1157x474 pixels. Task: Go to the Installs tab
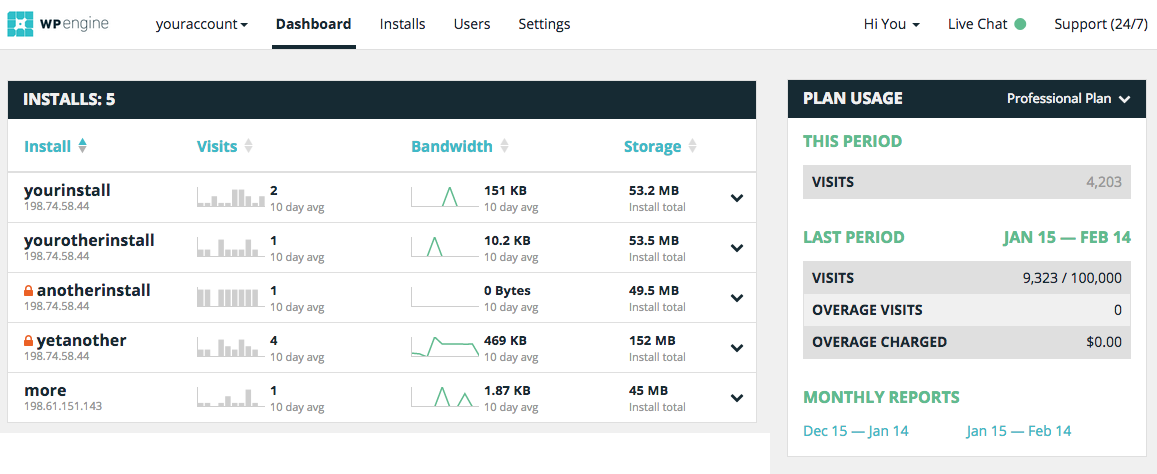click(x=402, y=24)
